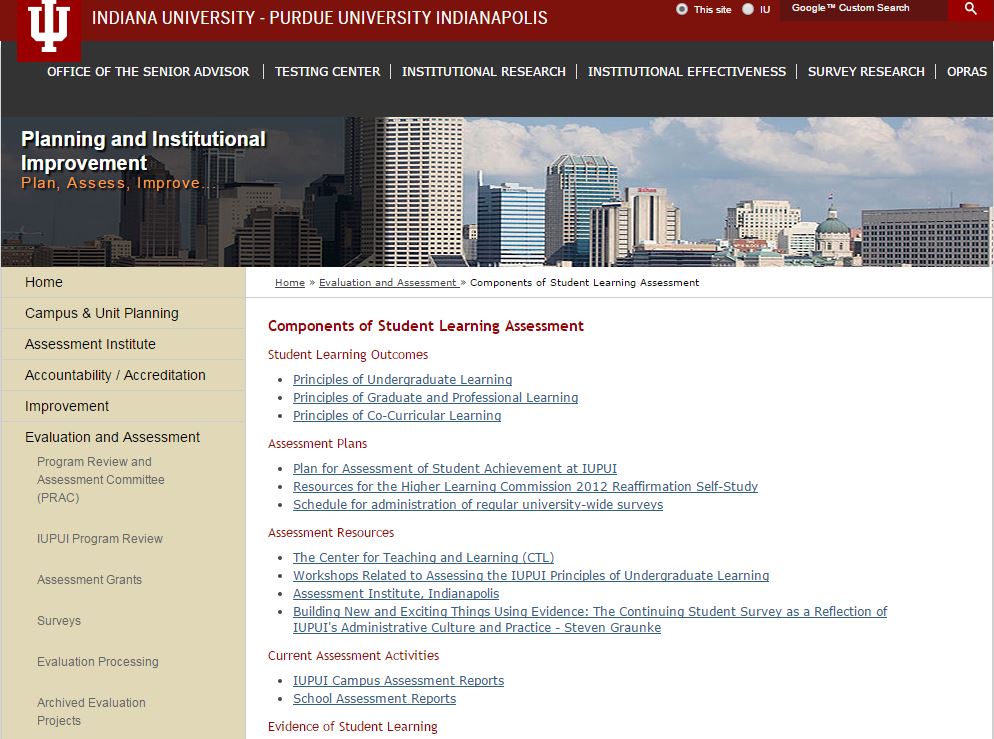This screenshot has height=739, width=994.
Task: Open School Assessment Reports link
Action: tap(375, 698)
